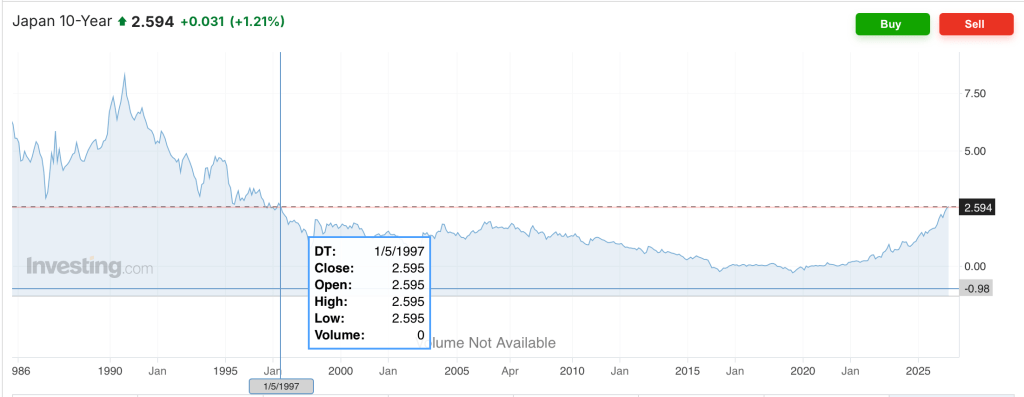Click the 2000 label on the time axis
The image size is (1024, 397).
point(341,370)
